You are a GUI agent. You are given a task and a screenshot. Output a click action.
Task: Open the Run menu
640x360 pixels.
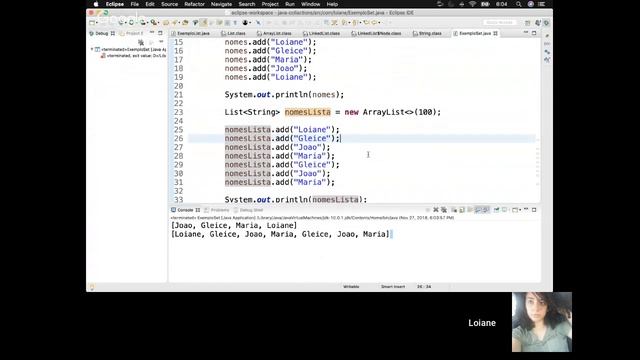pyautogui.click(x=290, y=4)
